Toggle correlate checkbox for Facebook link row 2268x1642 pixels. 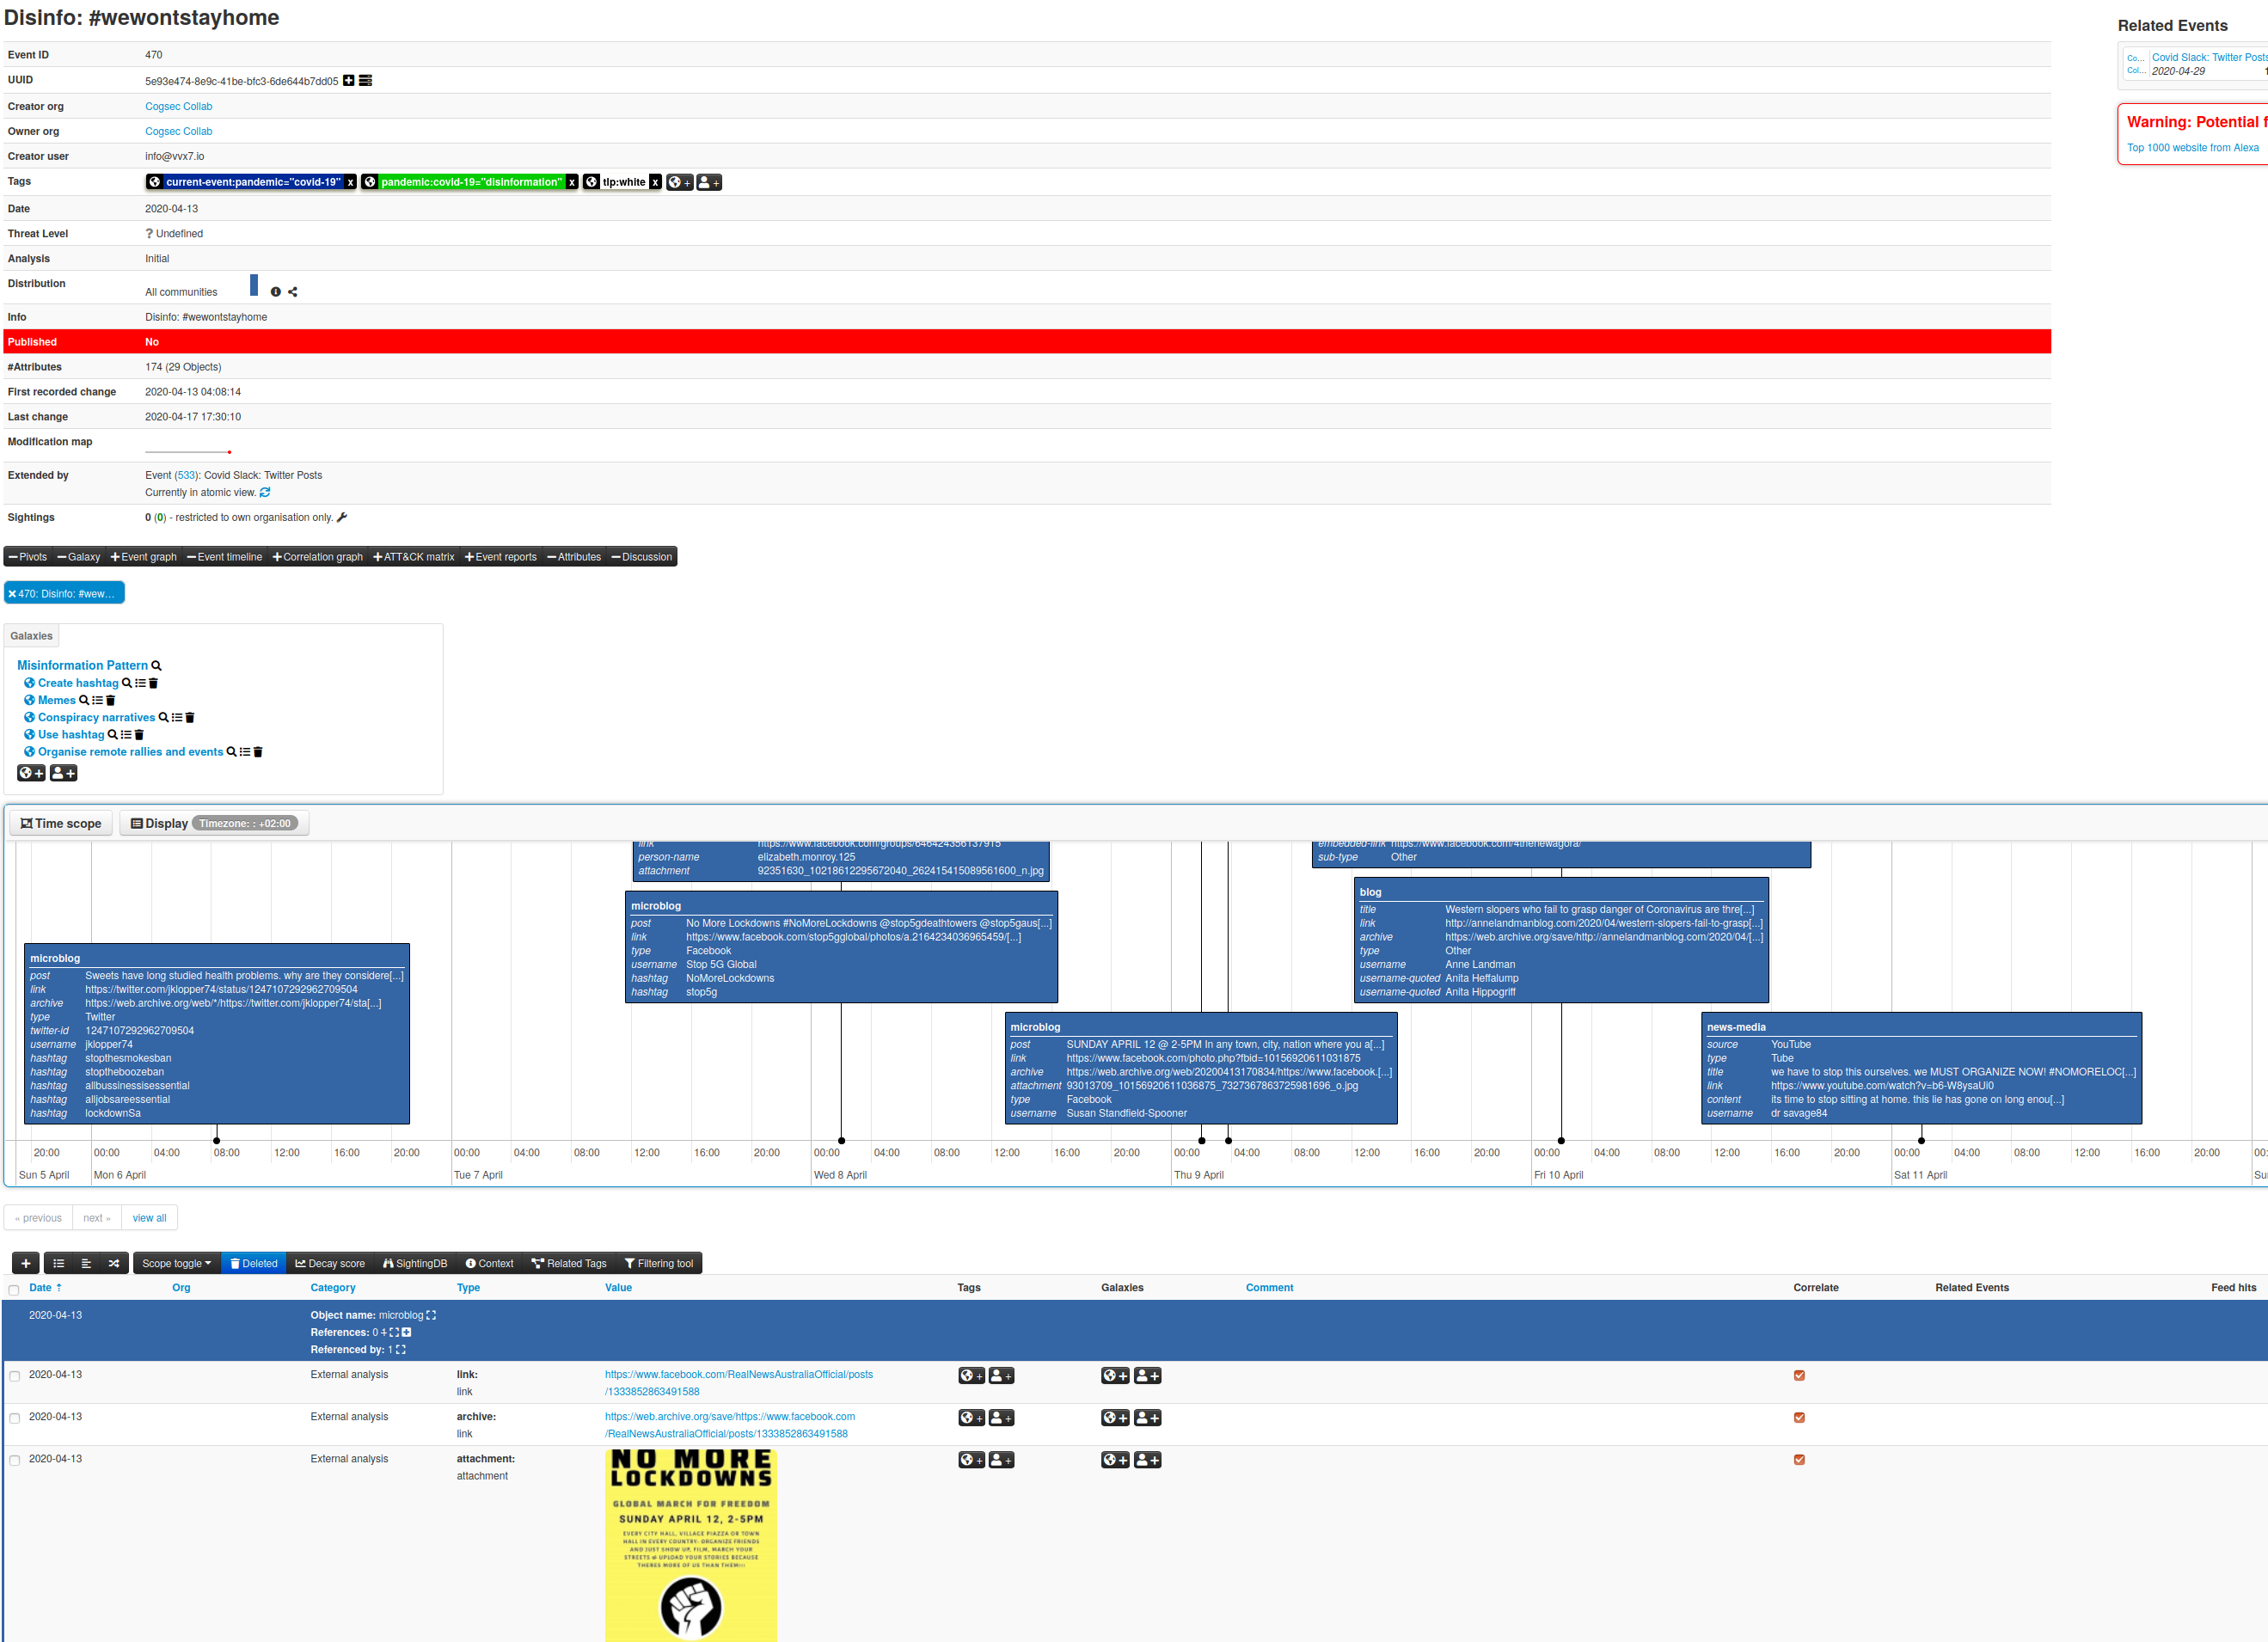pyautogui.click(x=1799, y=1375)
